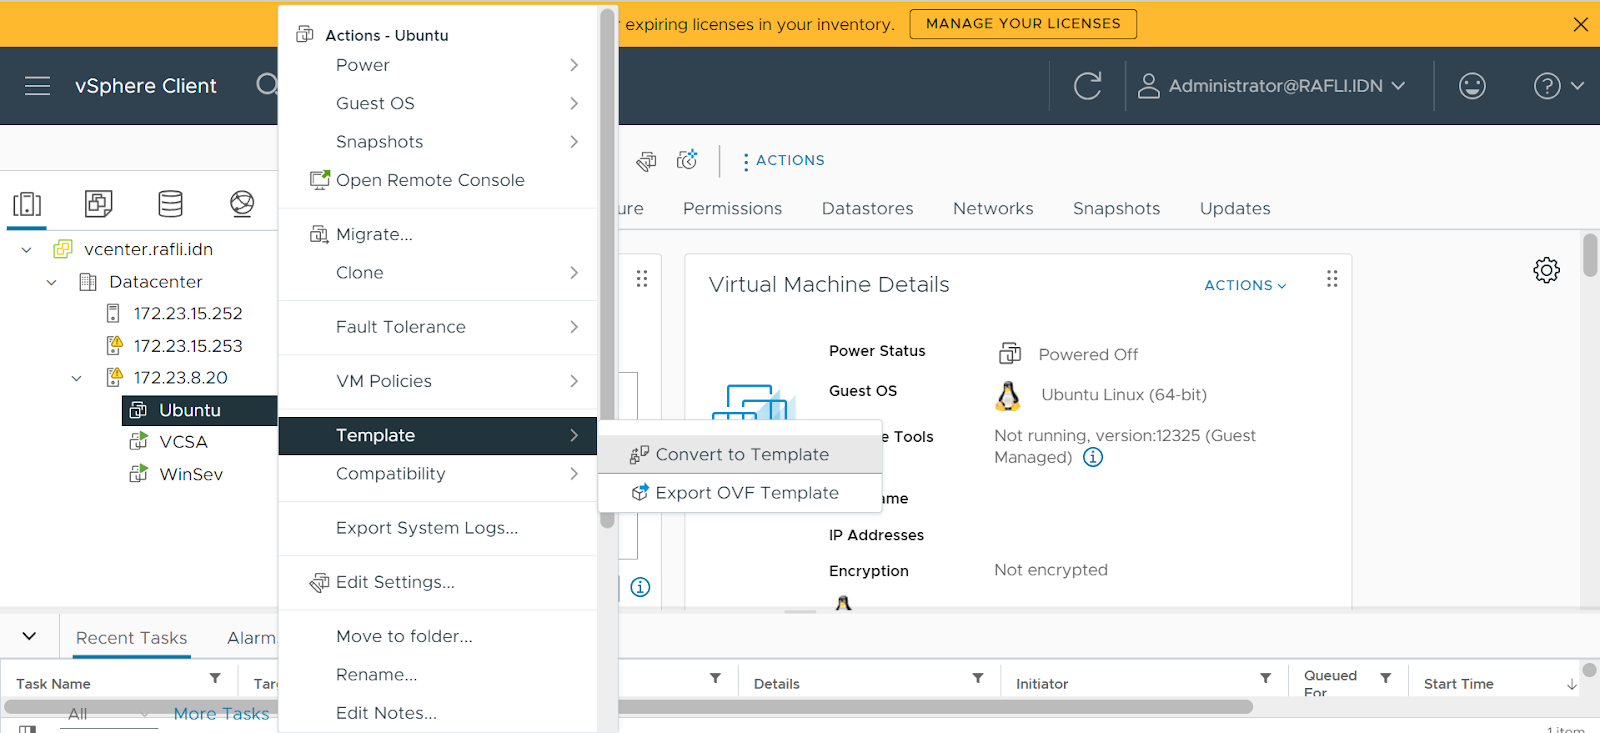Switch to the Updates tab
1600x733 pixels.
(x=1235, y=209)
